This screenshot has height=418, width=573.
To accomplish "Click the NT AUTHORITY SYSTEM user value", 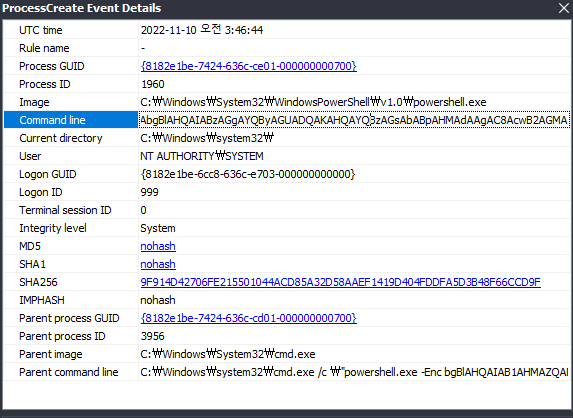I will click(202, 156).
